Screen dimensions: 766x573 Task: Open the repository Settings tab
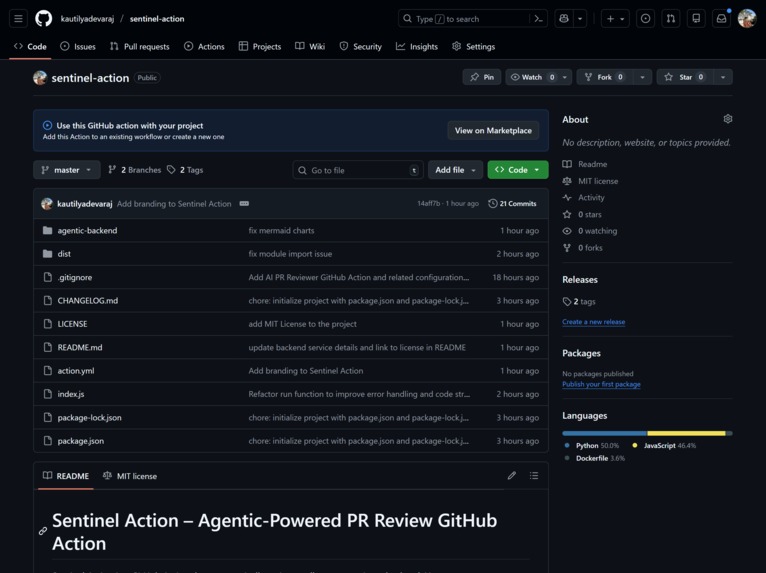[473, 46]
